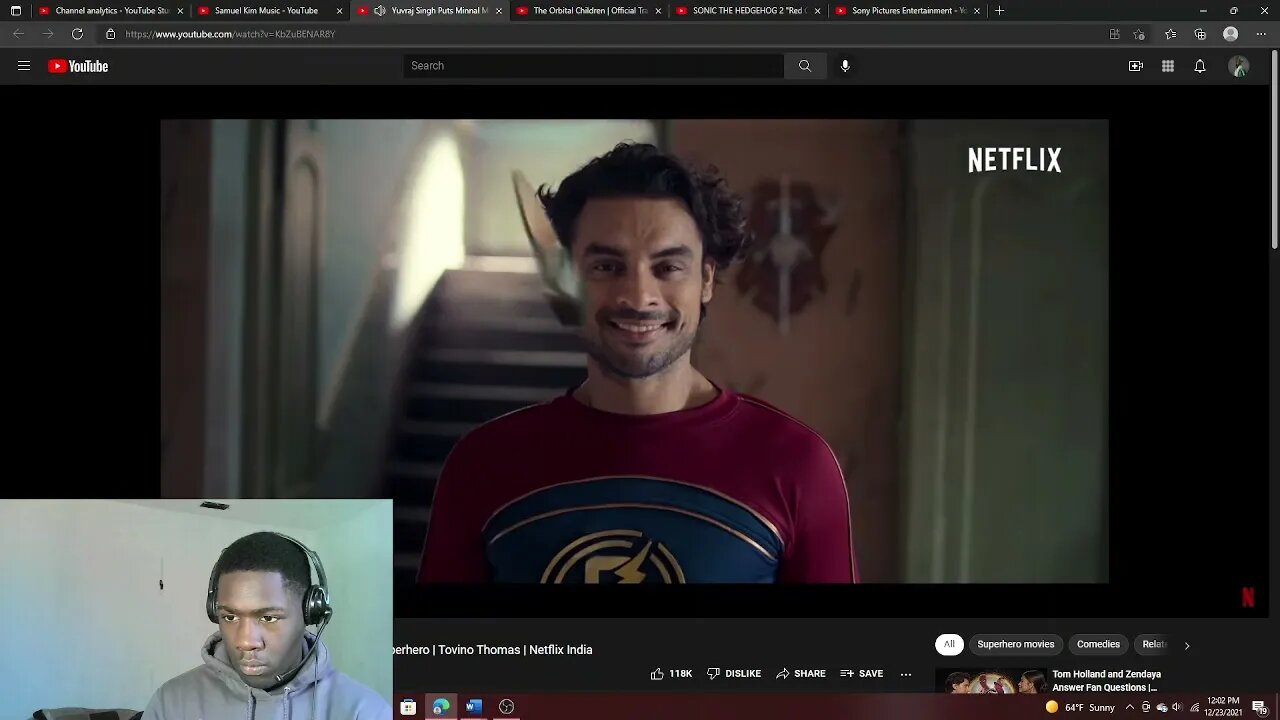Select the Superhero movies chip
Image resolution: width=1280 pixels, height=720 pixels.
click(x=1016, y=645)
